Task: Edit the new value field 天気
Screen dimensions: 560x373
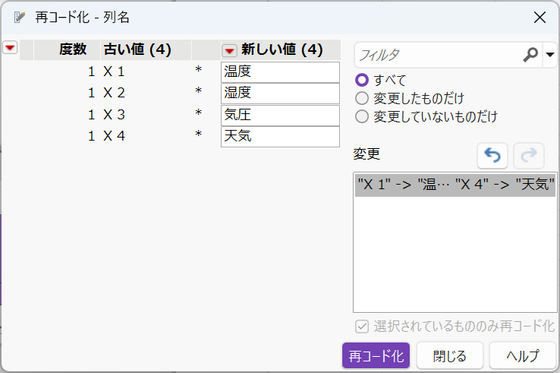Action: point(280,136)
